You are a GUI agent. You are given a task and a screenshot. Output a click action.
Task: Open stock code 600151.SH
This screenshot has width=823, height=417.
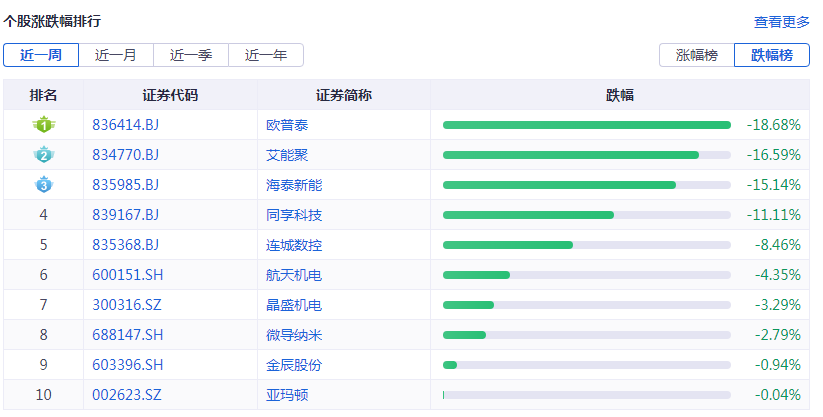pos(127,275)
